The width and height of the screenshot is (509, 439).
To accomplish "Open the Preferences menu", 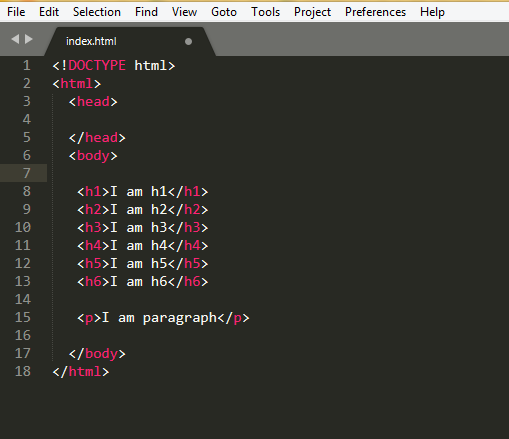I will 375,12.
